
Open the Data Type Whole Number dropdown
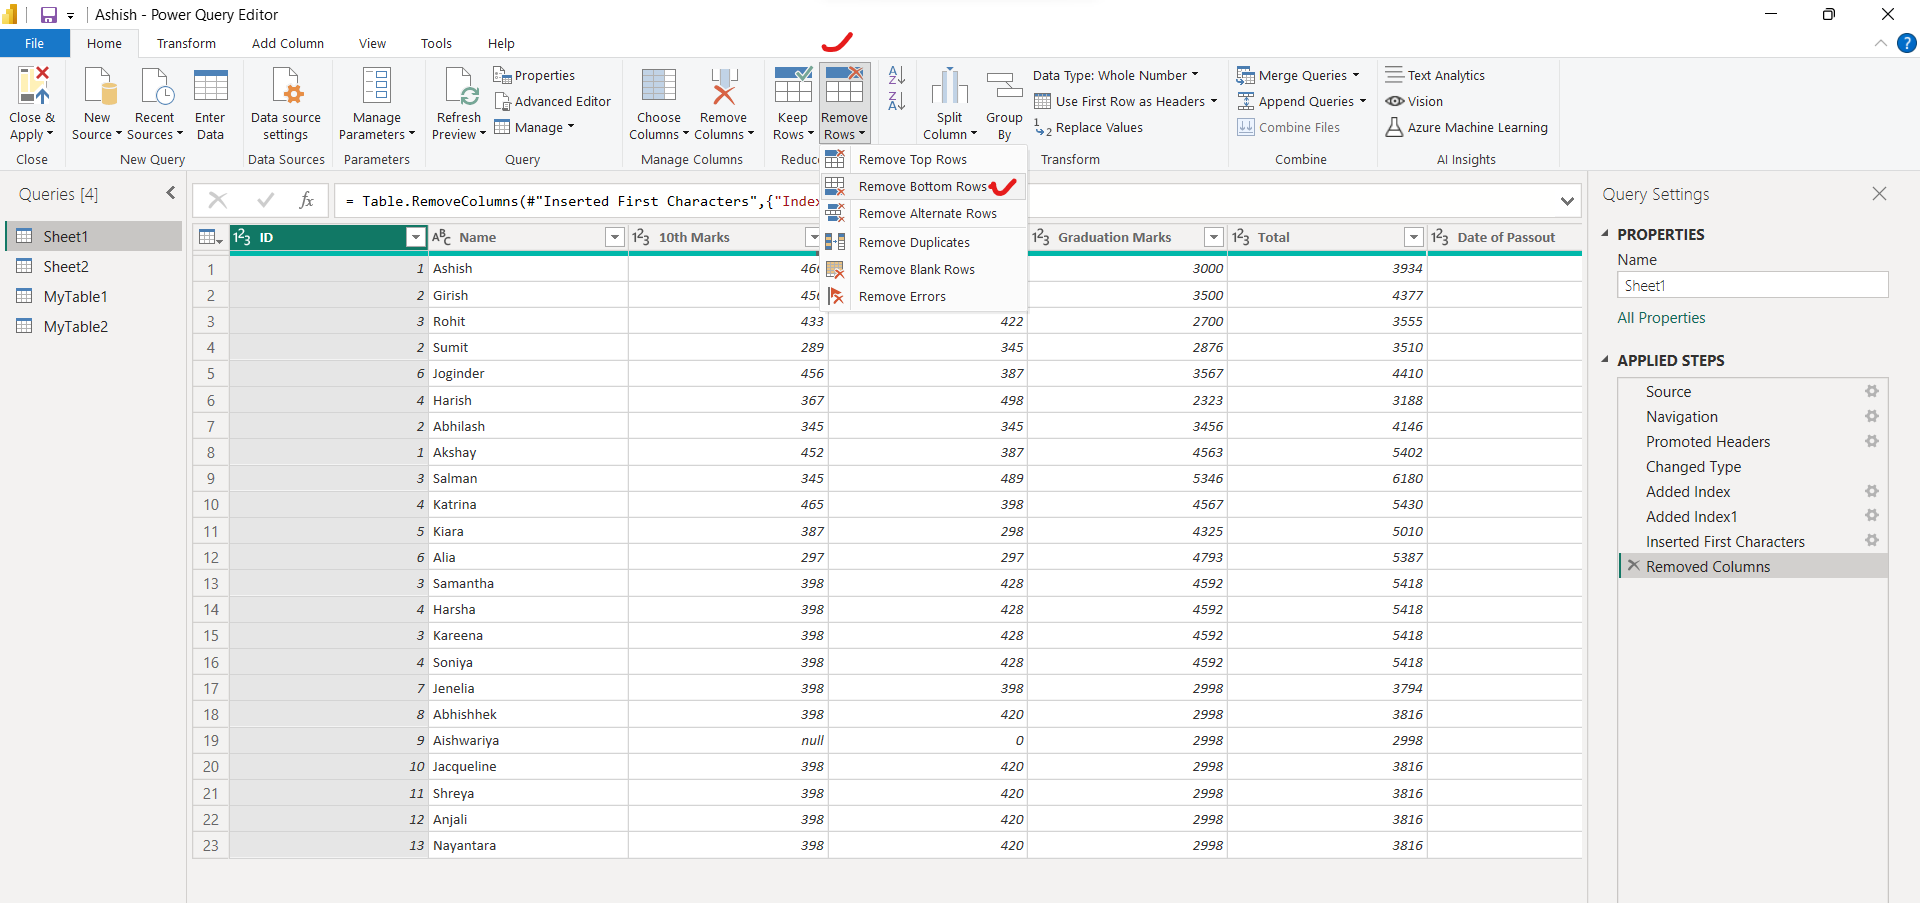[x=1115, y=75]
